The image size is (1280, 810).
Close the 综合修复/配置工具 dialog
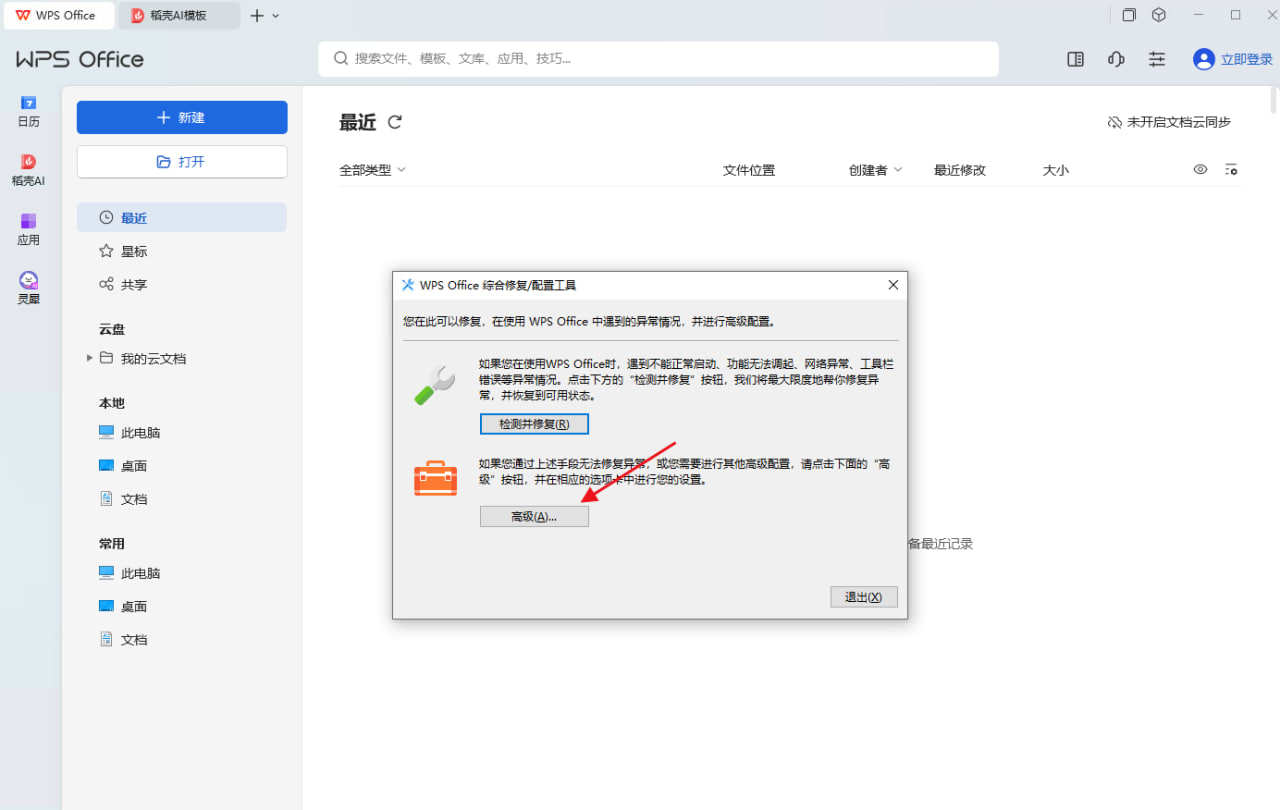893,285
